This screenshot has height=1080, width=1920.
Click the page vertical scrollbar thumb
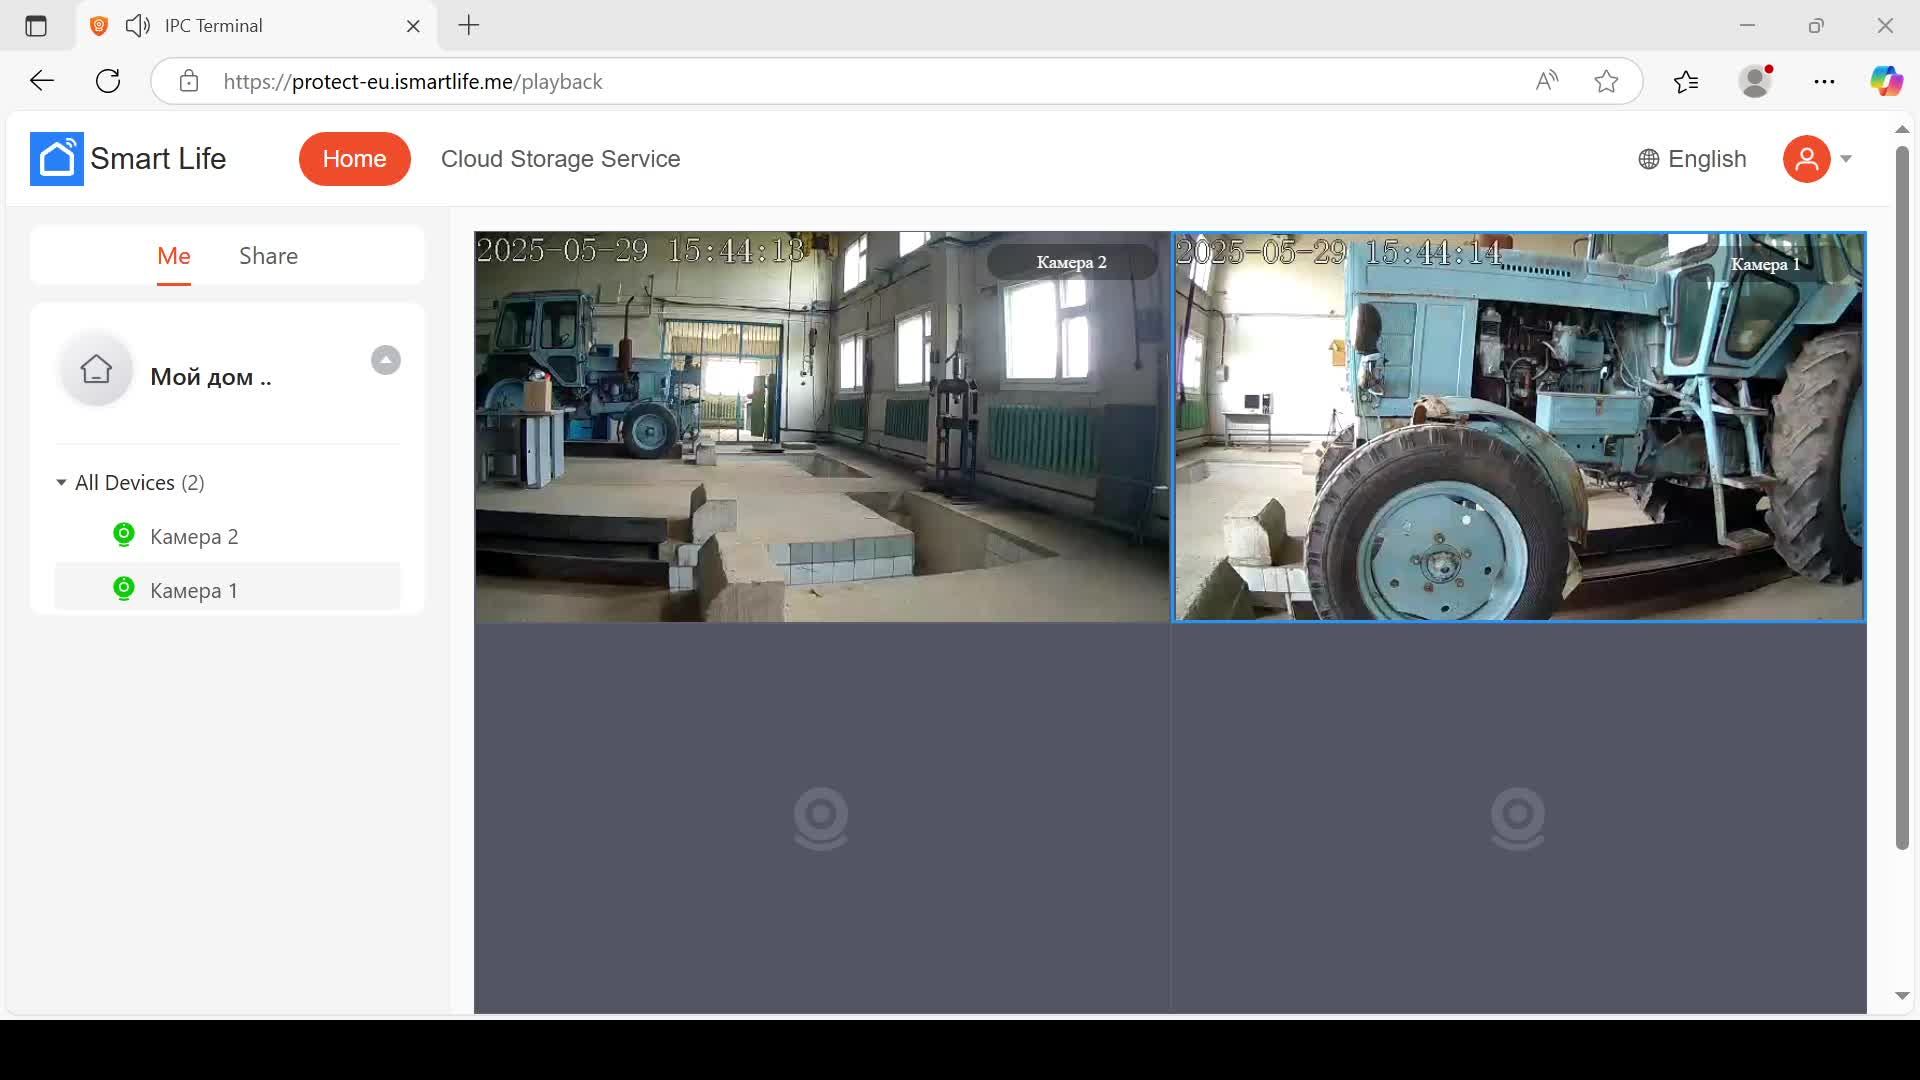pos(1902,498)
